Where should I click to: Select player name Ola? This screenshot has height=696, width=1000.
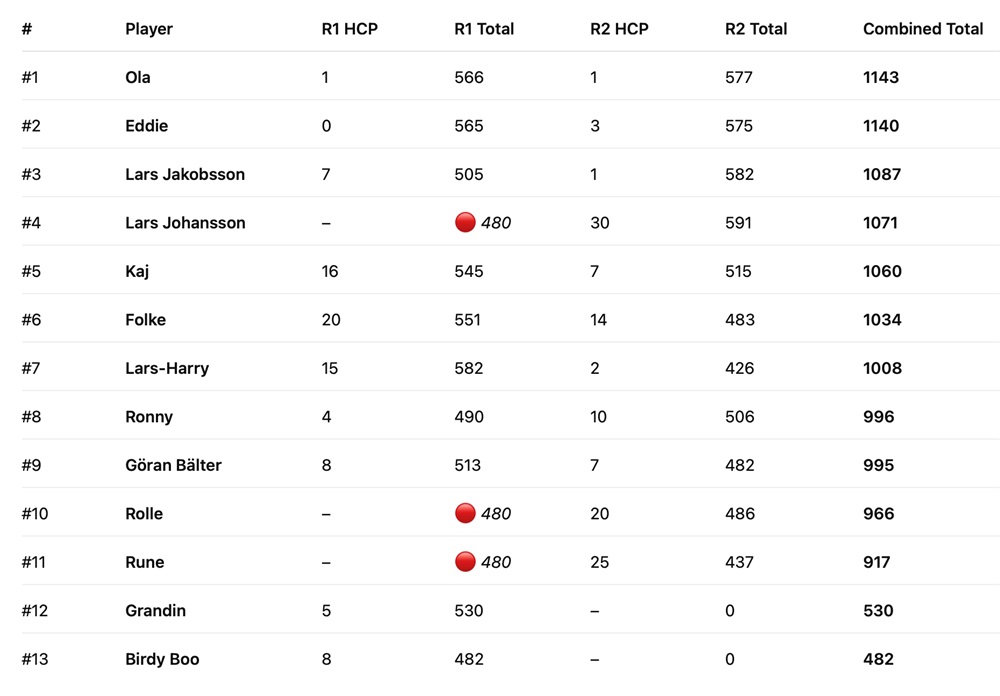(138, 77)
